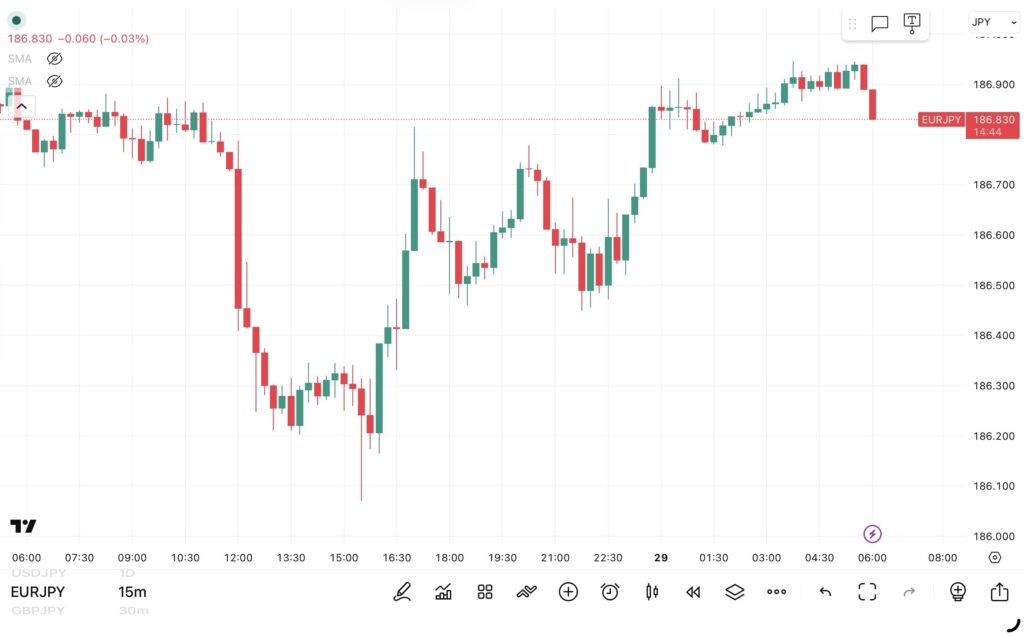Add a symbol with the plus-circle icon
Screen dimensions: 1024x636
568,592
